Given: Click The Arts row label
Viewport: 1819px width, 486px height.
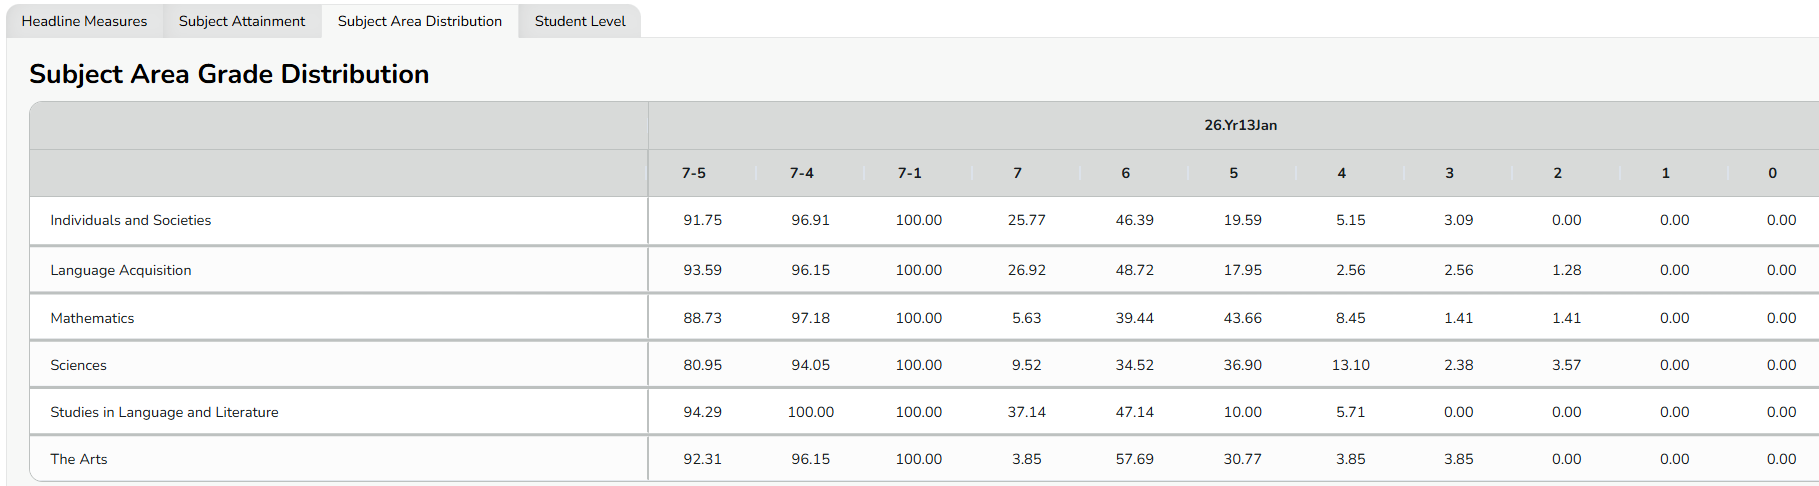Looking at the screenshot, I should (79, 459).
